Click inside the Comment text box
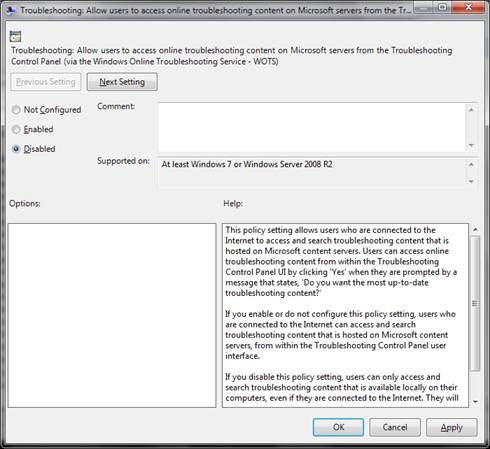This screenshot has width=490, height=449. click(x=312, y=127)
